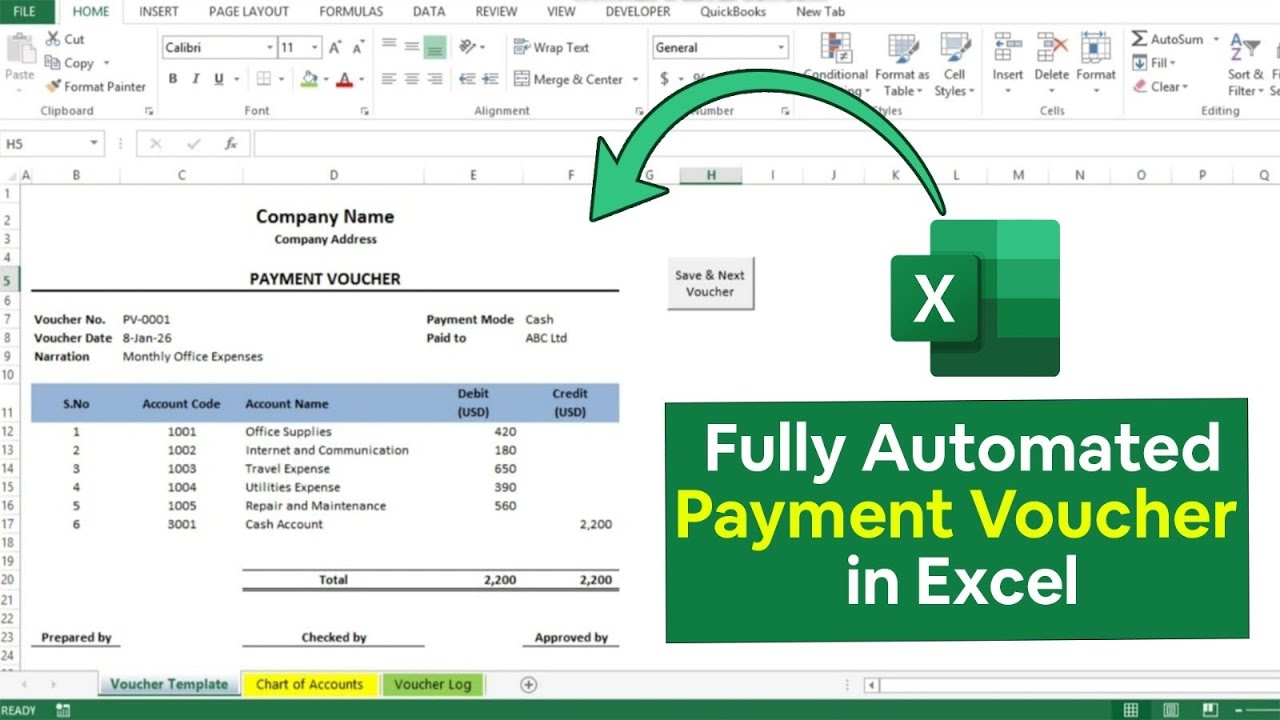Viewport: 1280px width, 720px height.
Task: Switch to the PAGE LAYOUT ribbon tab
Action: pos(248,11)
